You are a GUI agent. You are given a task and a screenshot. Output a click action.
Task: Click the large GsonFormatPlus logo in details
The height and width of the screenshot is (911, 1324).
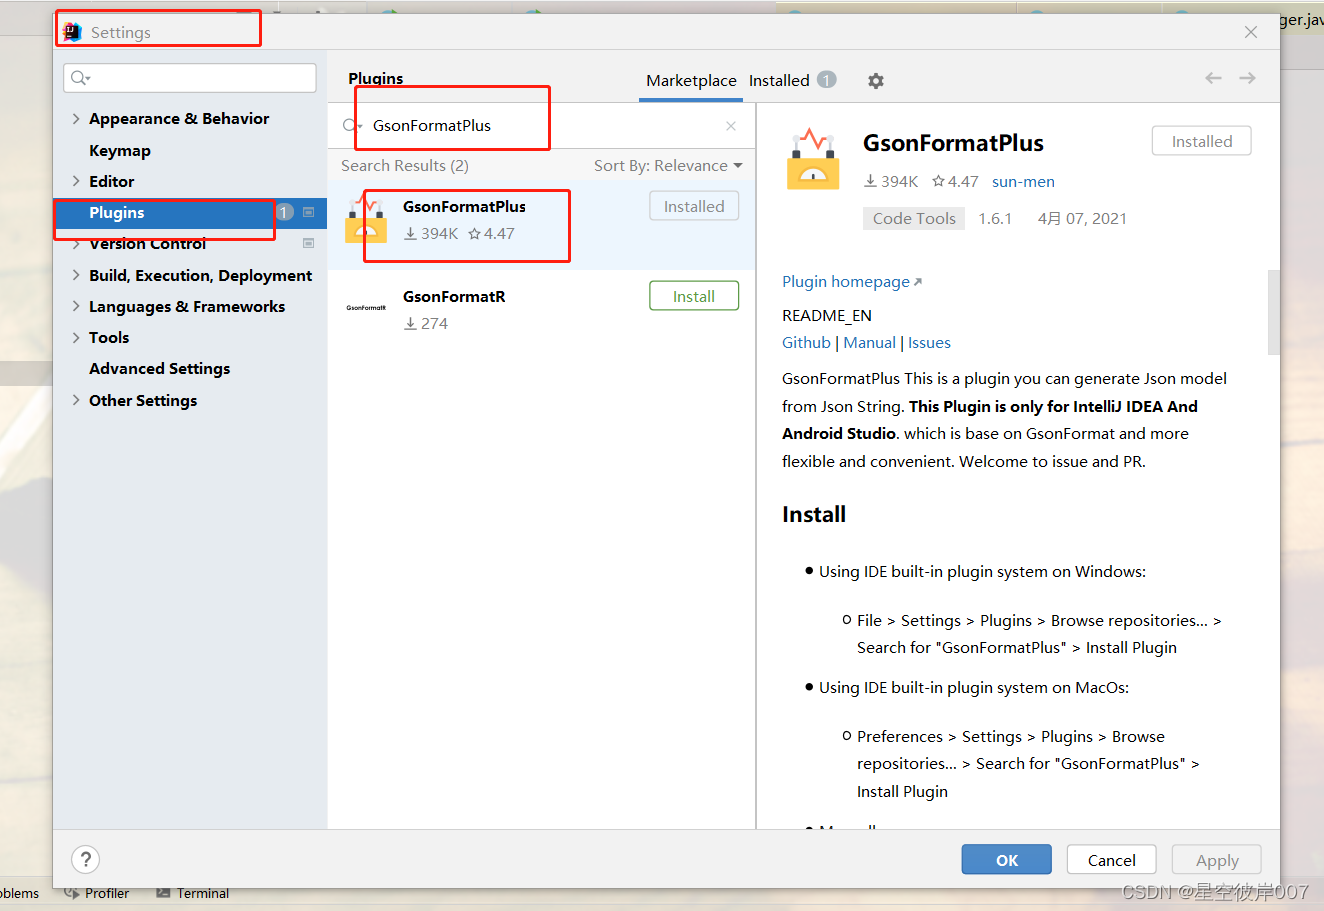point(813,159)
